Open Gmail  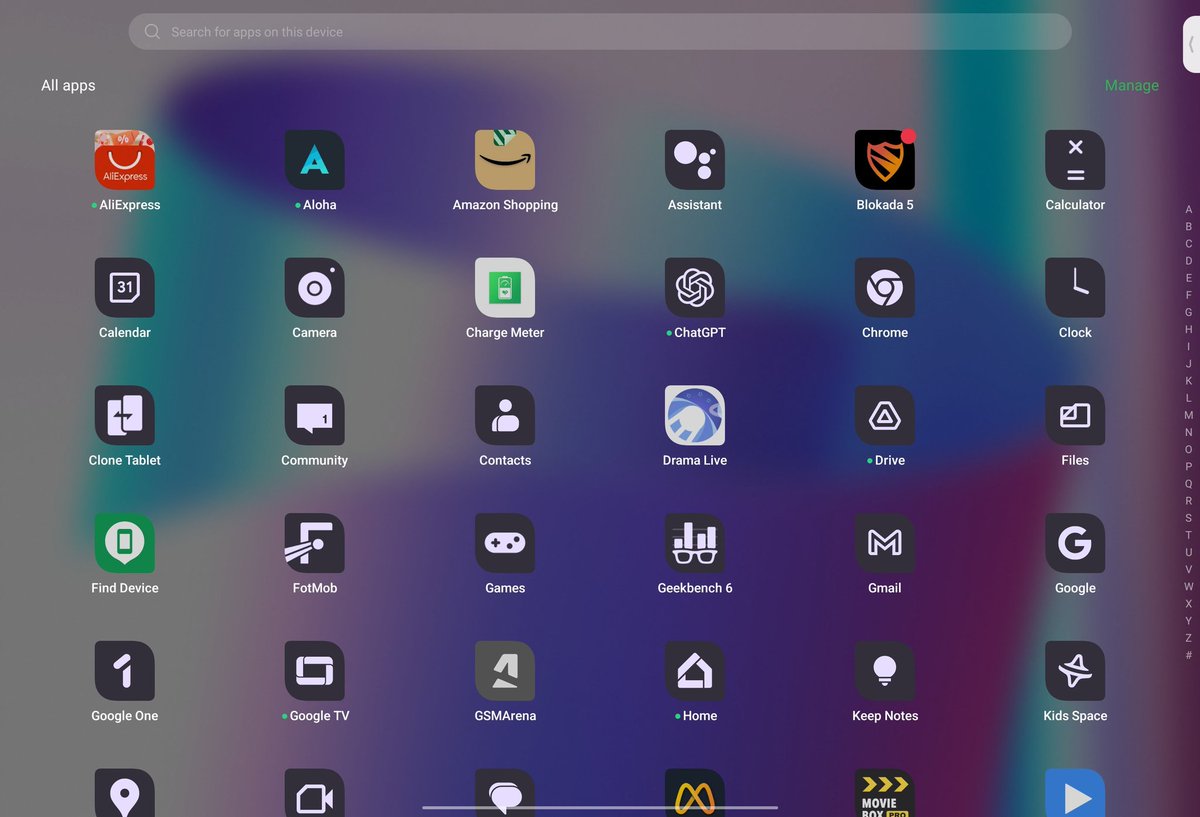click(x=885, y=544)
